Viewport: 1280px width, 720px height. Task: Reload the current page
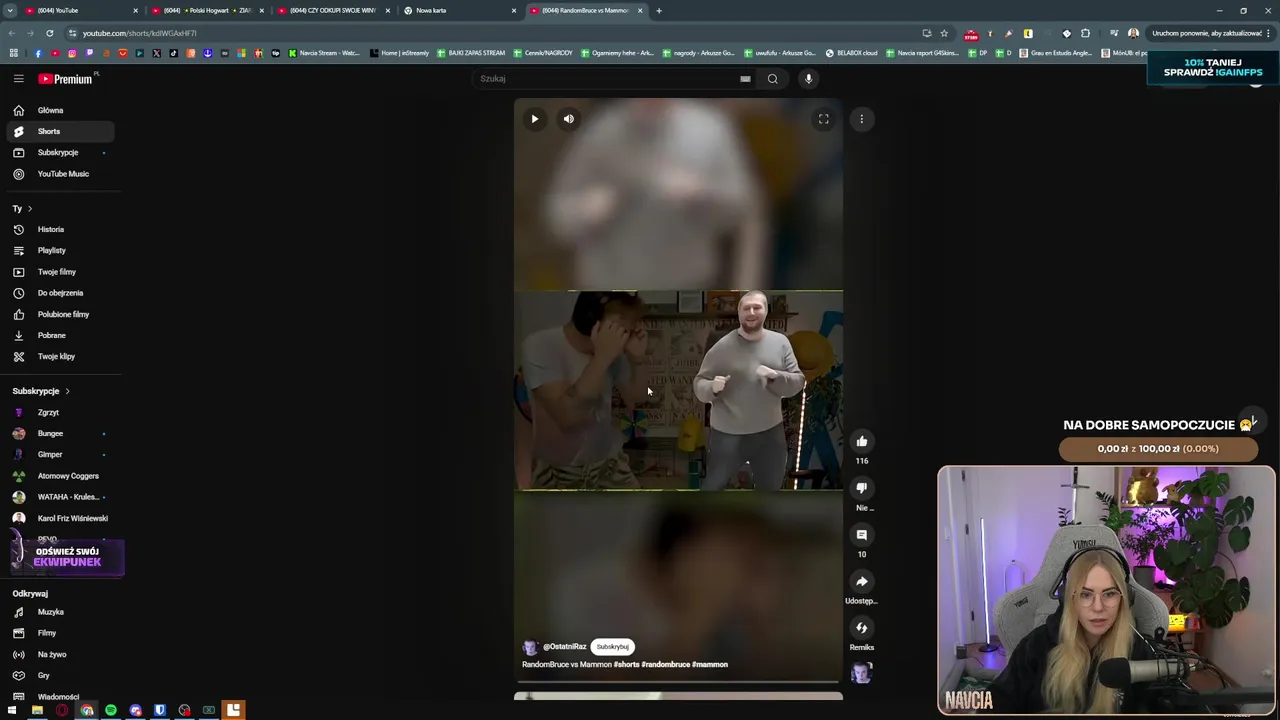[x=49, y=33]
